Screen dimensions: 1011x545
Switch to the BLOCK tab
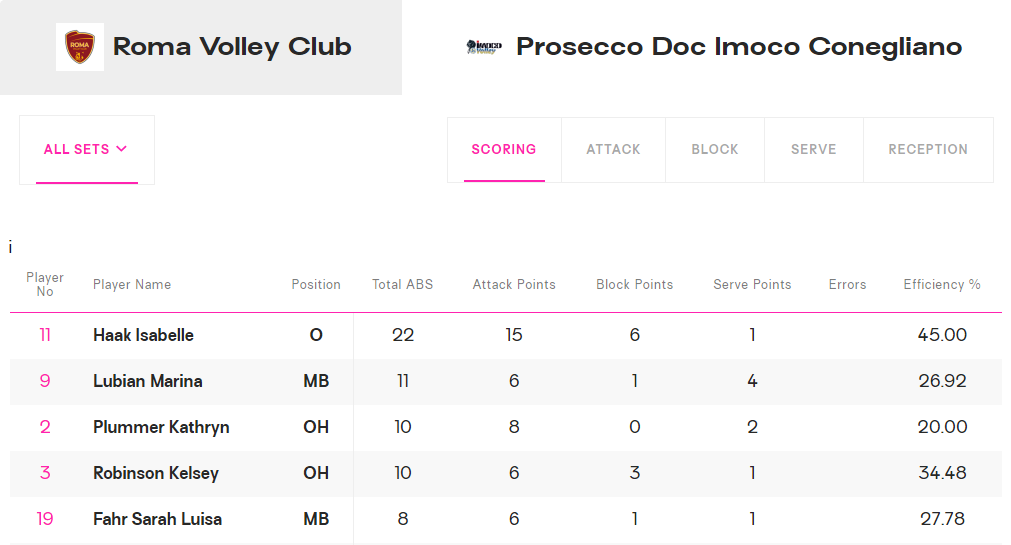715,150
